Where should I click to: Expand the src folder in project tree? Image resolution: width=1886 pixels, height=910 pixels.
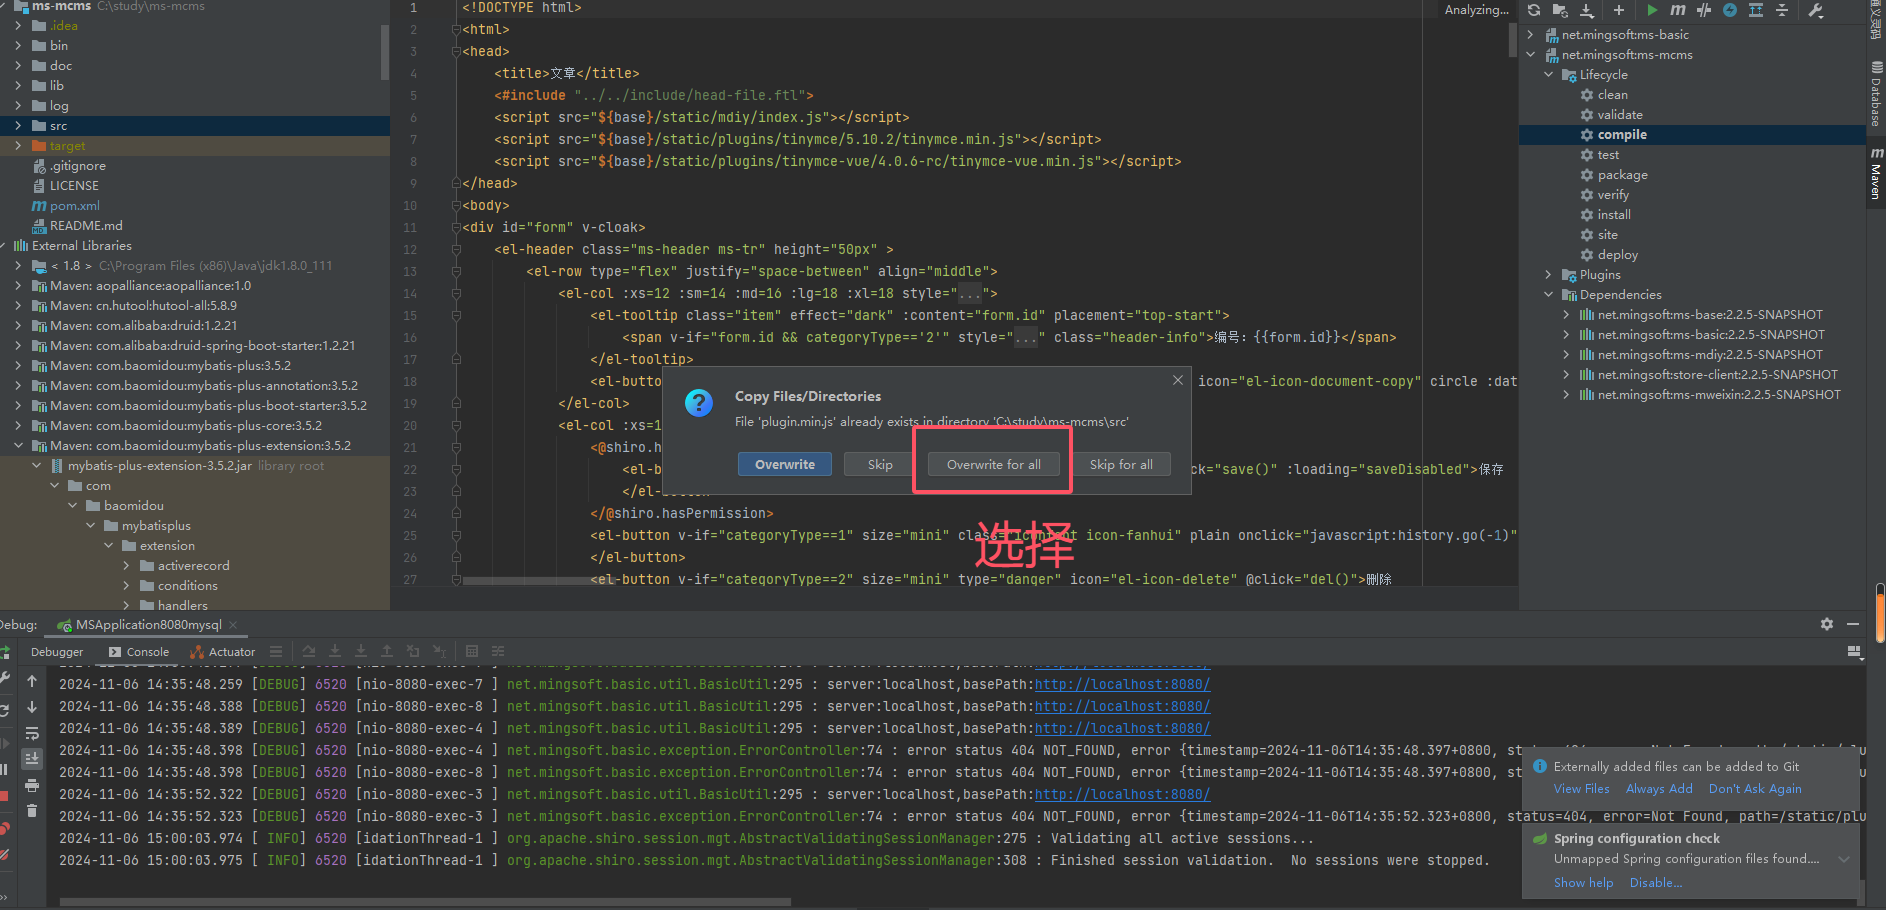click(18, 126)
